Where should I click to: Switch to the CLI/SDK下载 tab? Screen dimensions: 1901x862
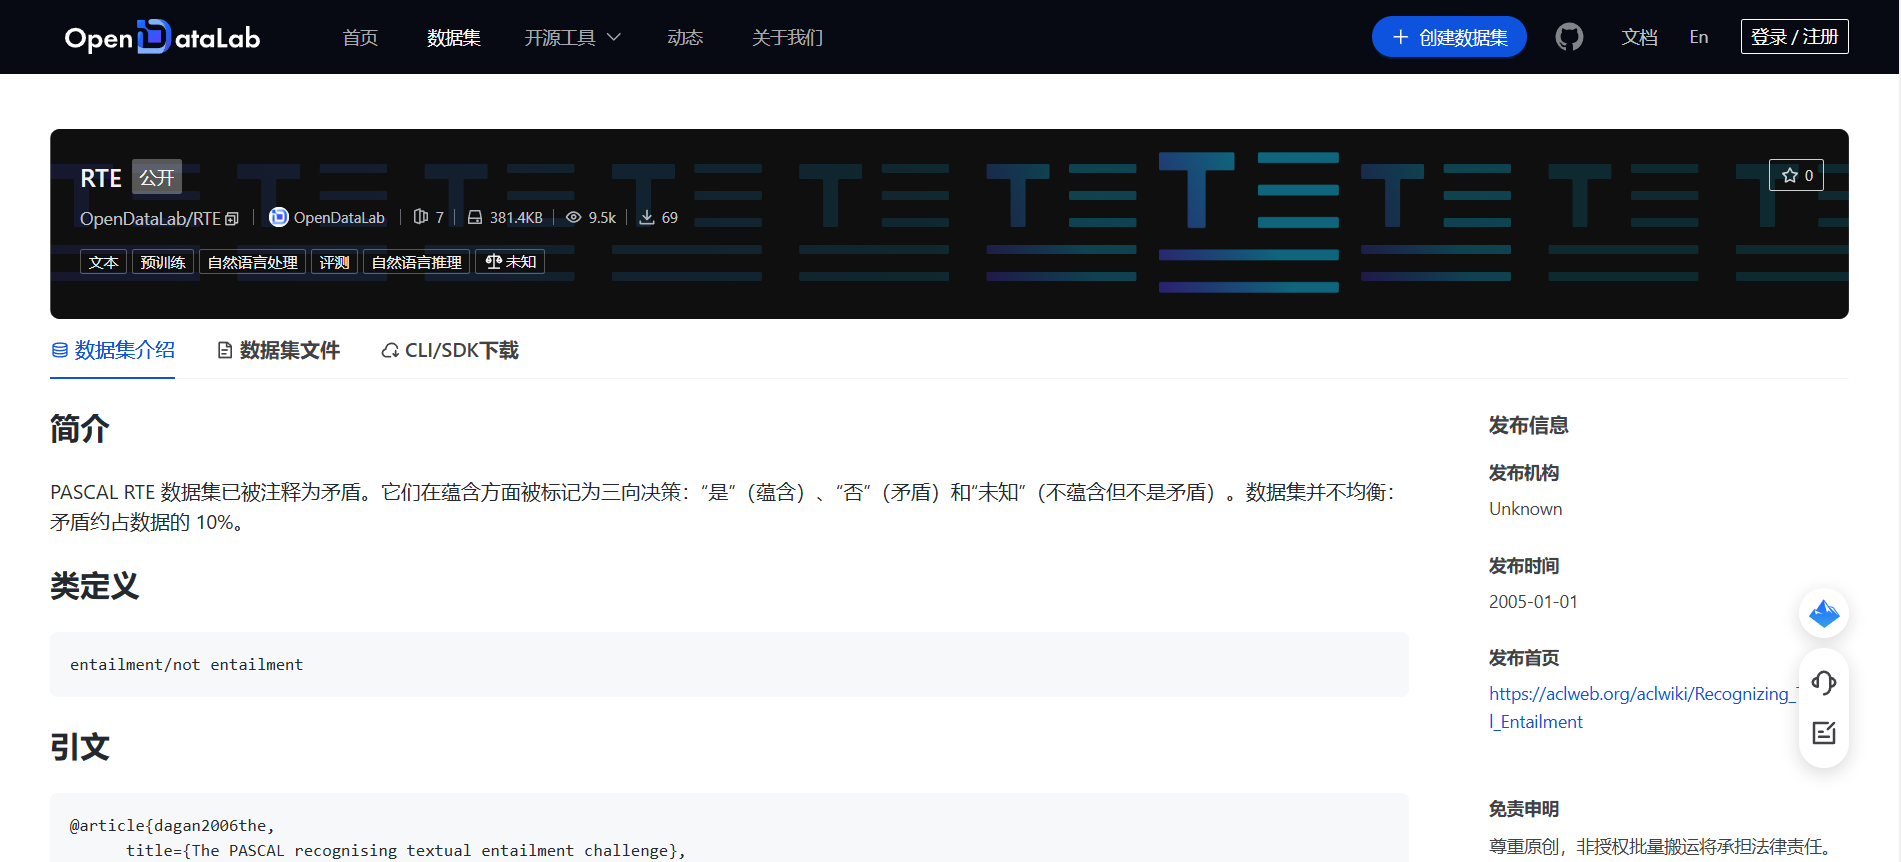tap(450, 350)
